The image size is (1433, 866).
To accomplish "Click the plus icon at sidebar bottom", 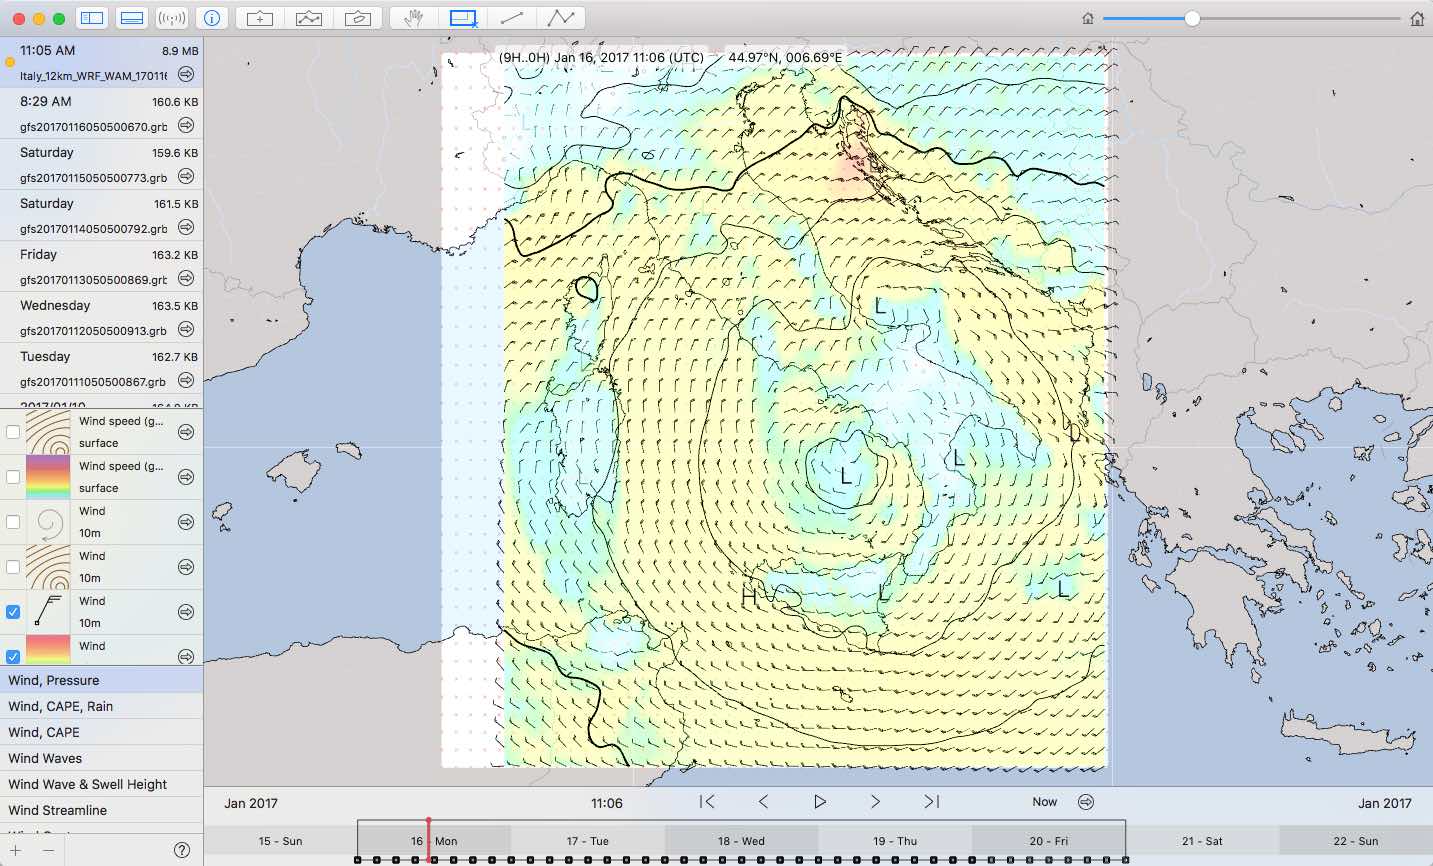I will (x=16, y=850).
